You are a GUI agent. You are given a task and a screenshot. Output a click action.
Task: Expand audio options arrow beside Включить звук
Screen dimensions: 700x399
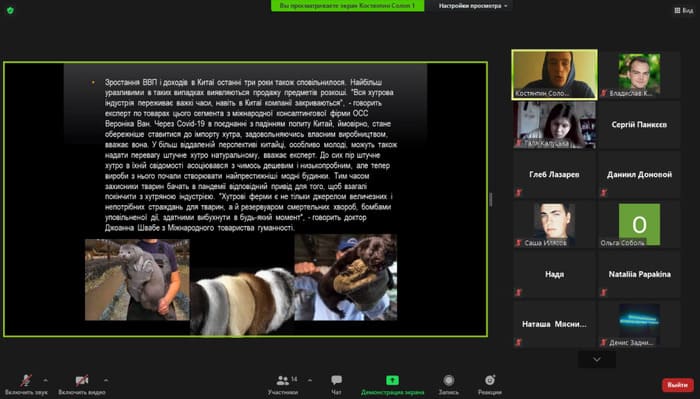click(46, 380)
